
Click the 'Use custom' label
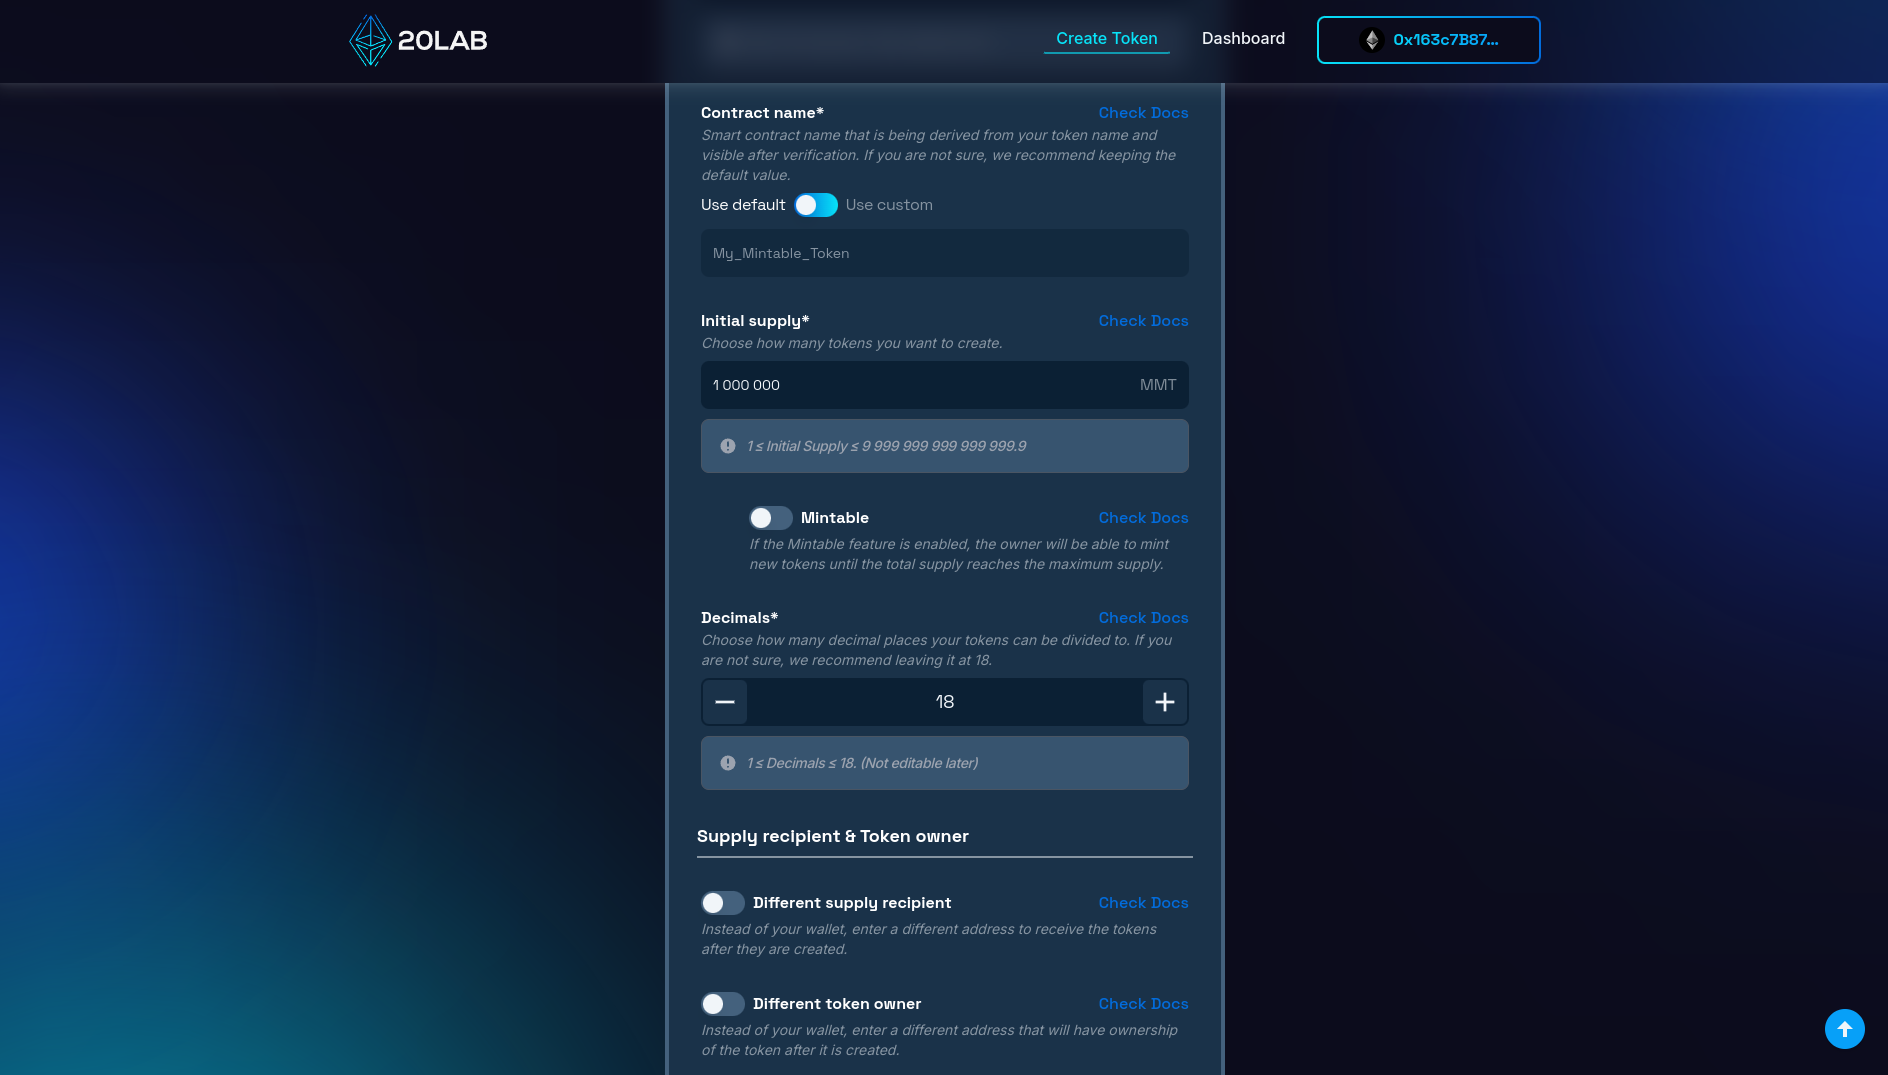click(889, 205)
